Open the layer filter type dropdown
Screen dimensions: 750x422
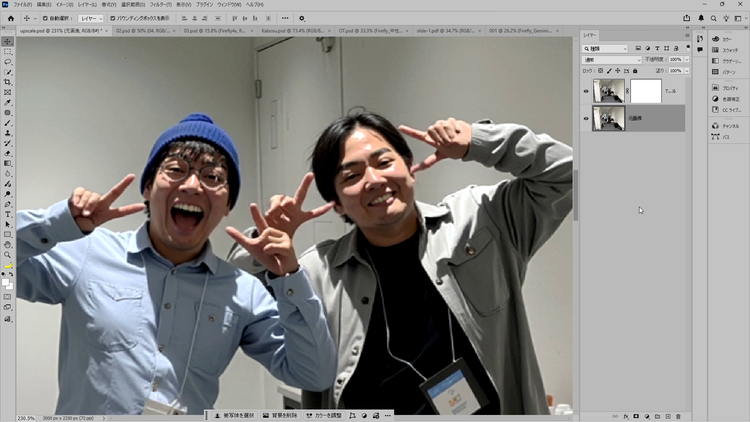606,48
